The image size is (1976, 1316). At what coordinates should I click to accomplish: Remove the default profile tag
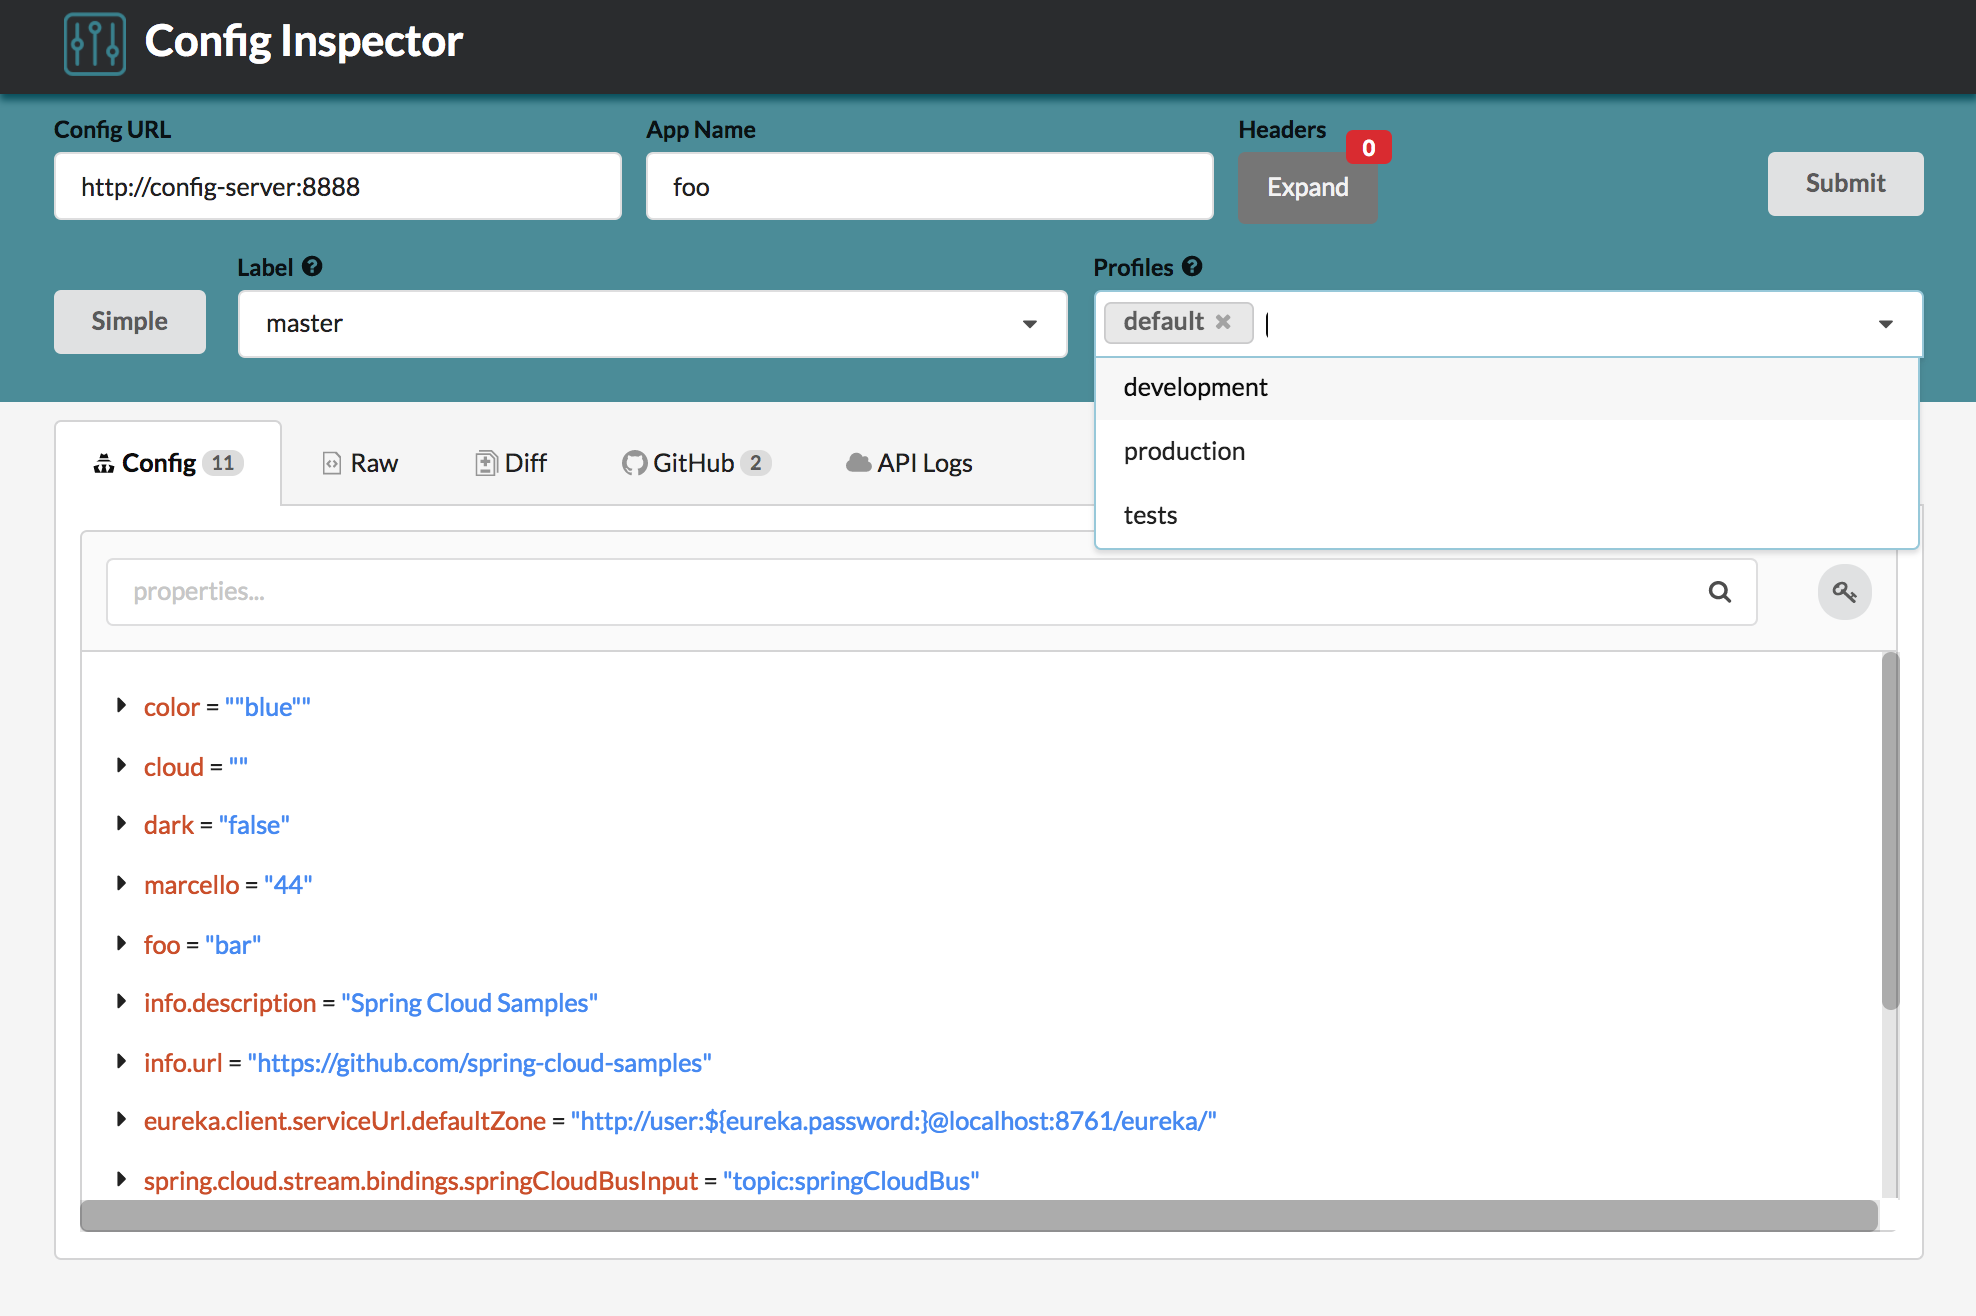1223,322
